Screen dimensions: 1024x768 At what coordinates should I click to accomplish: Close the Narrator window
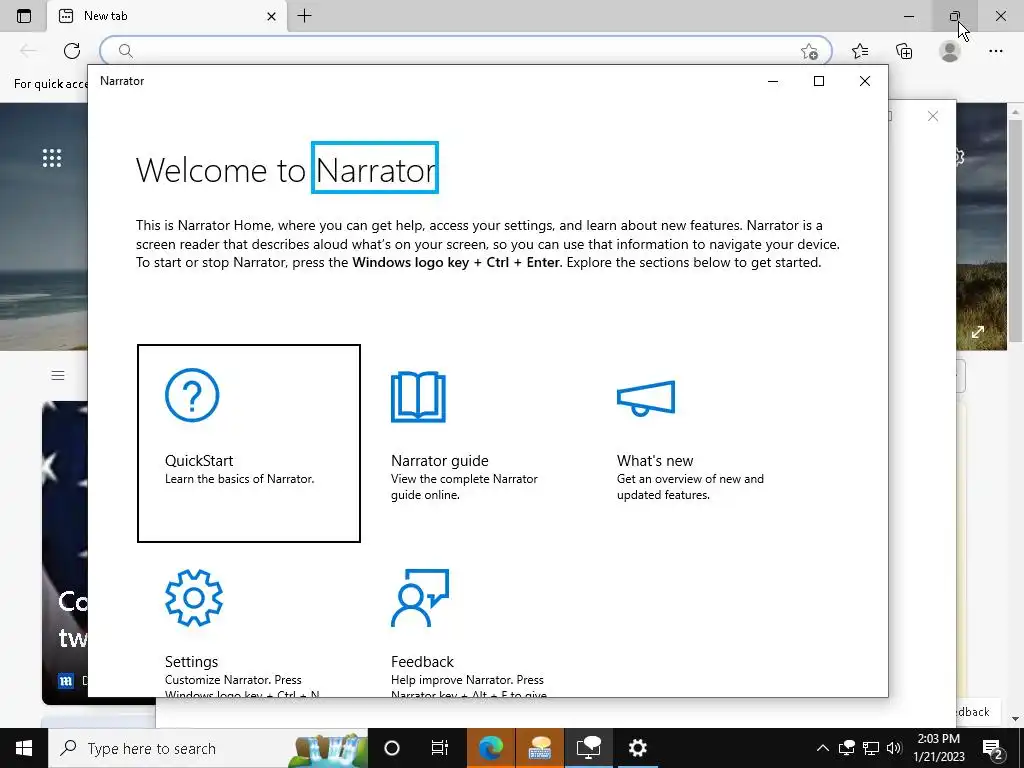pyautogui.click(x=865, y=81)
